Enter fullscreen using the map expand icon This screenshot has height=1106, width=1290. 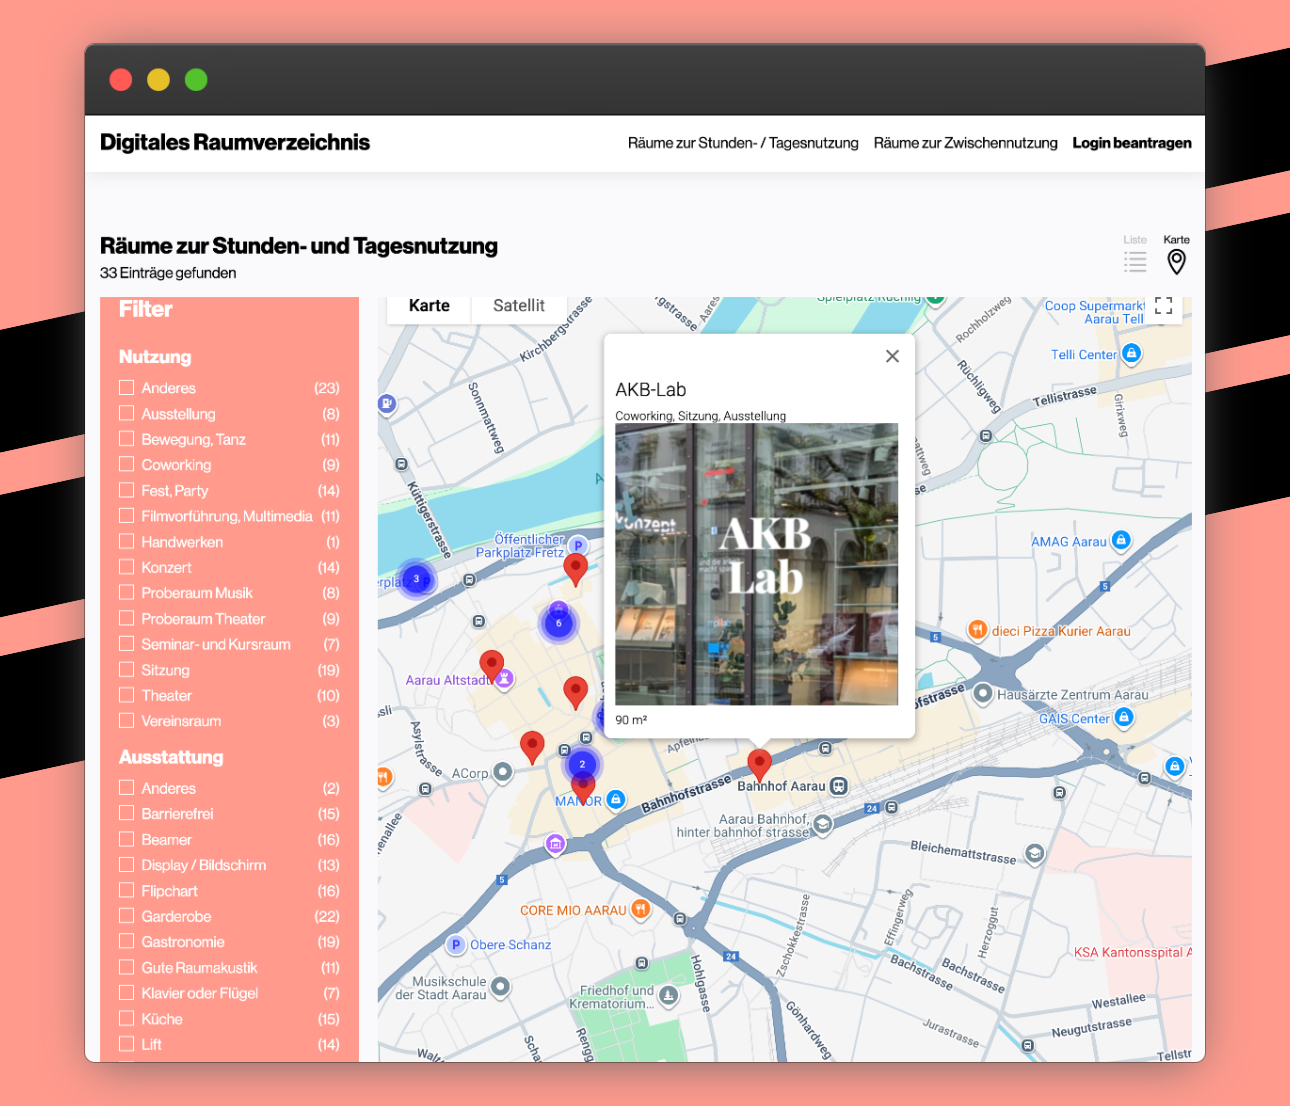[1163, 306]
